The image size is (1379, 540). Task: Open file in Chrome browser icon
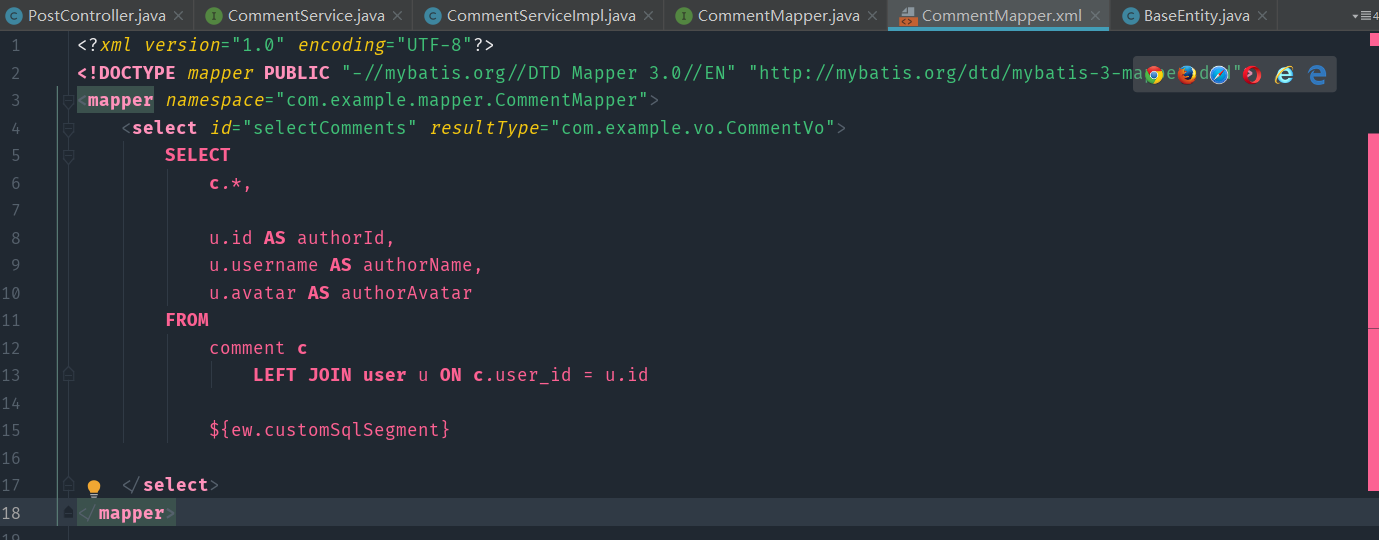pyautogui.click(x=1154, y=75)
